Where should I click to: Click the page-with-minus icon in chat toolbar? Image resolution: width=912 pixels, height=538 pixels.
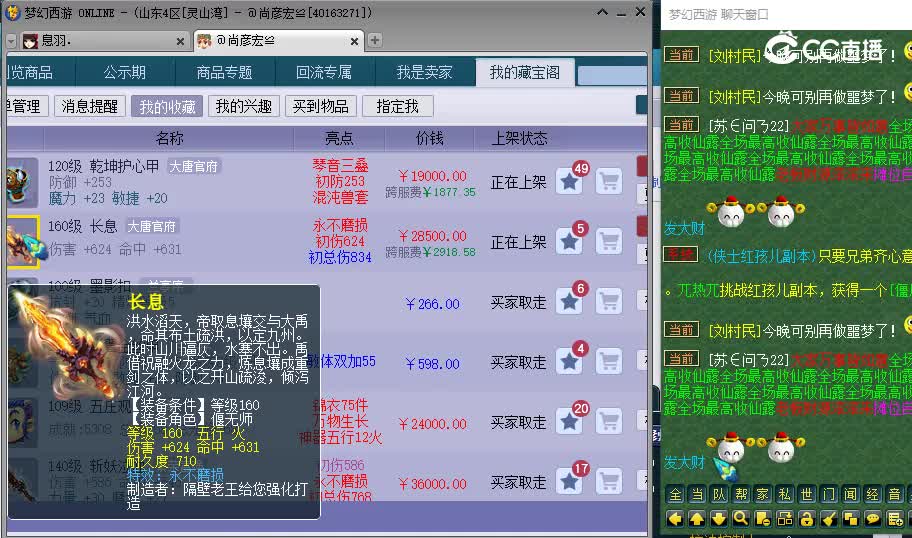[x=763, y=518]
